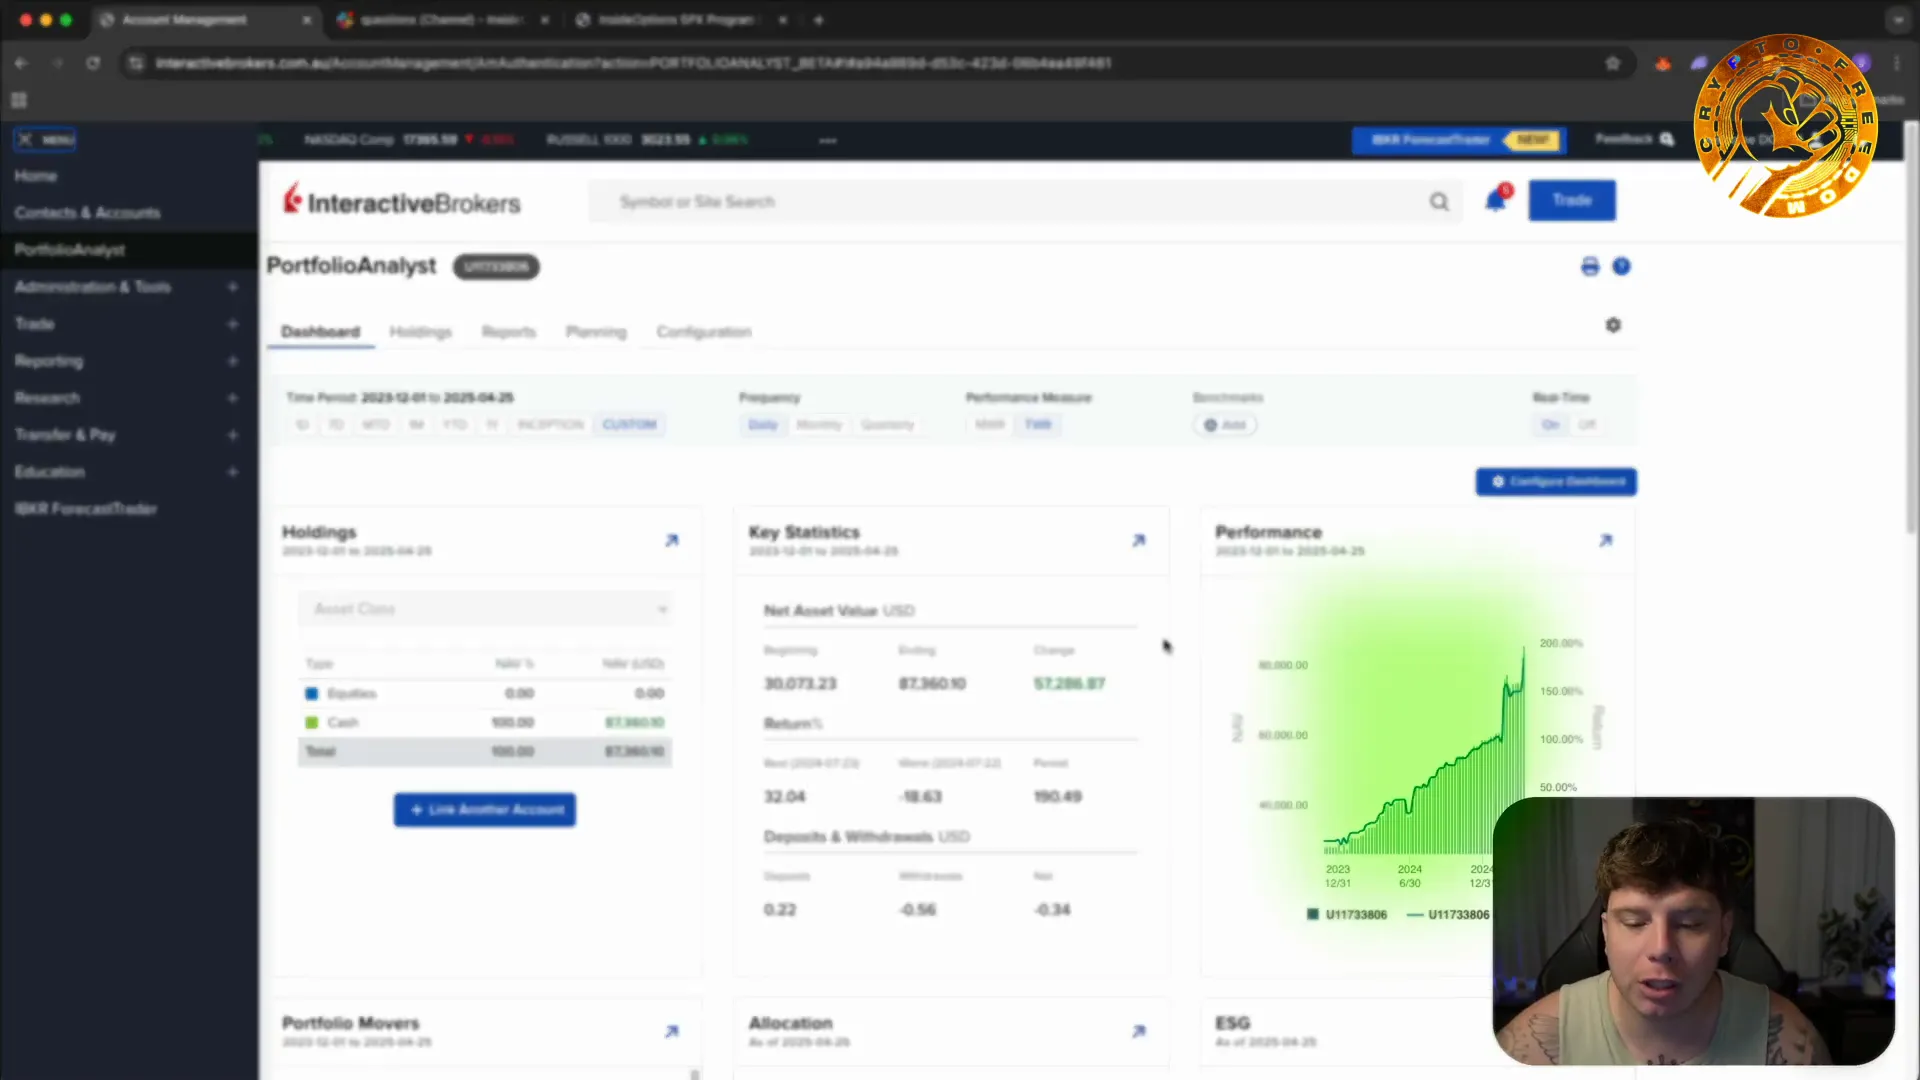The image size is (1920, 1080).
Task: Switch performance measure to MWR
Action: click(990, 424)
